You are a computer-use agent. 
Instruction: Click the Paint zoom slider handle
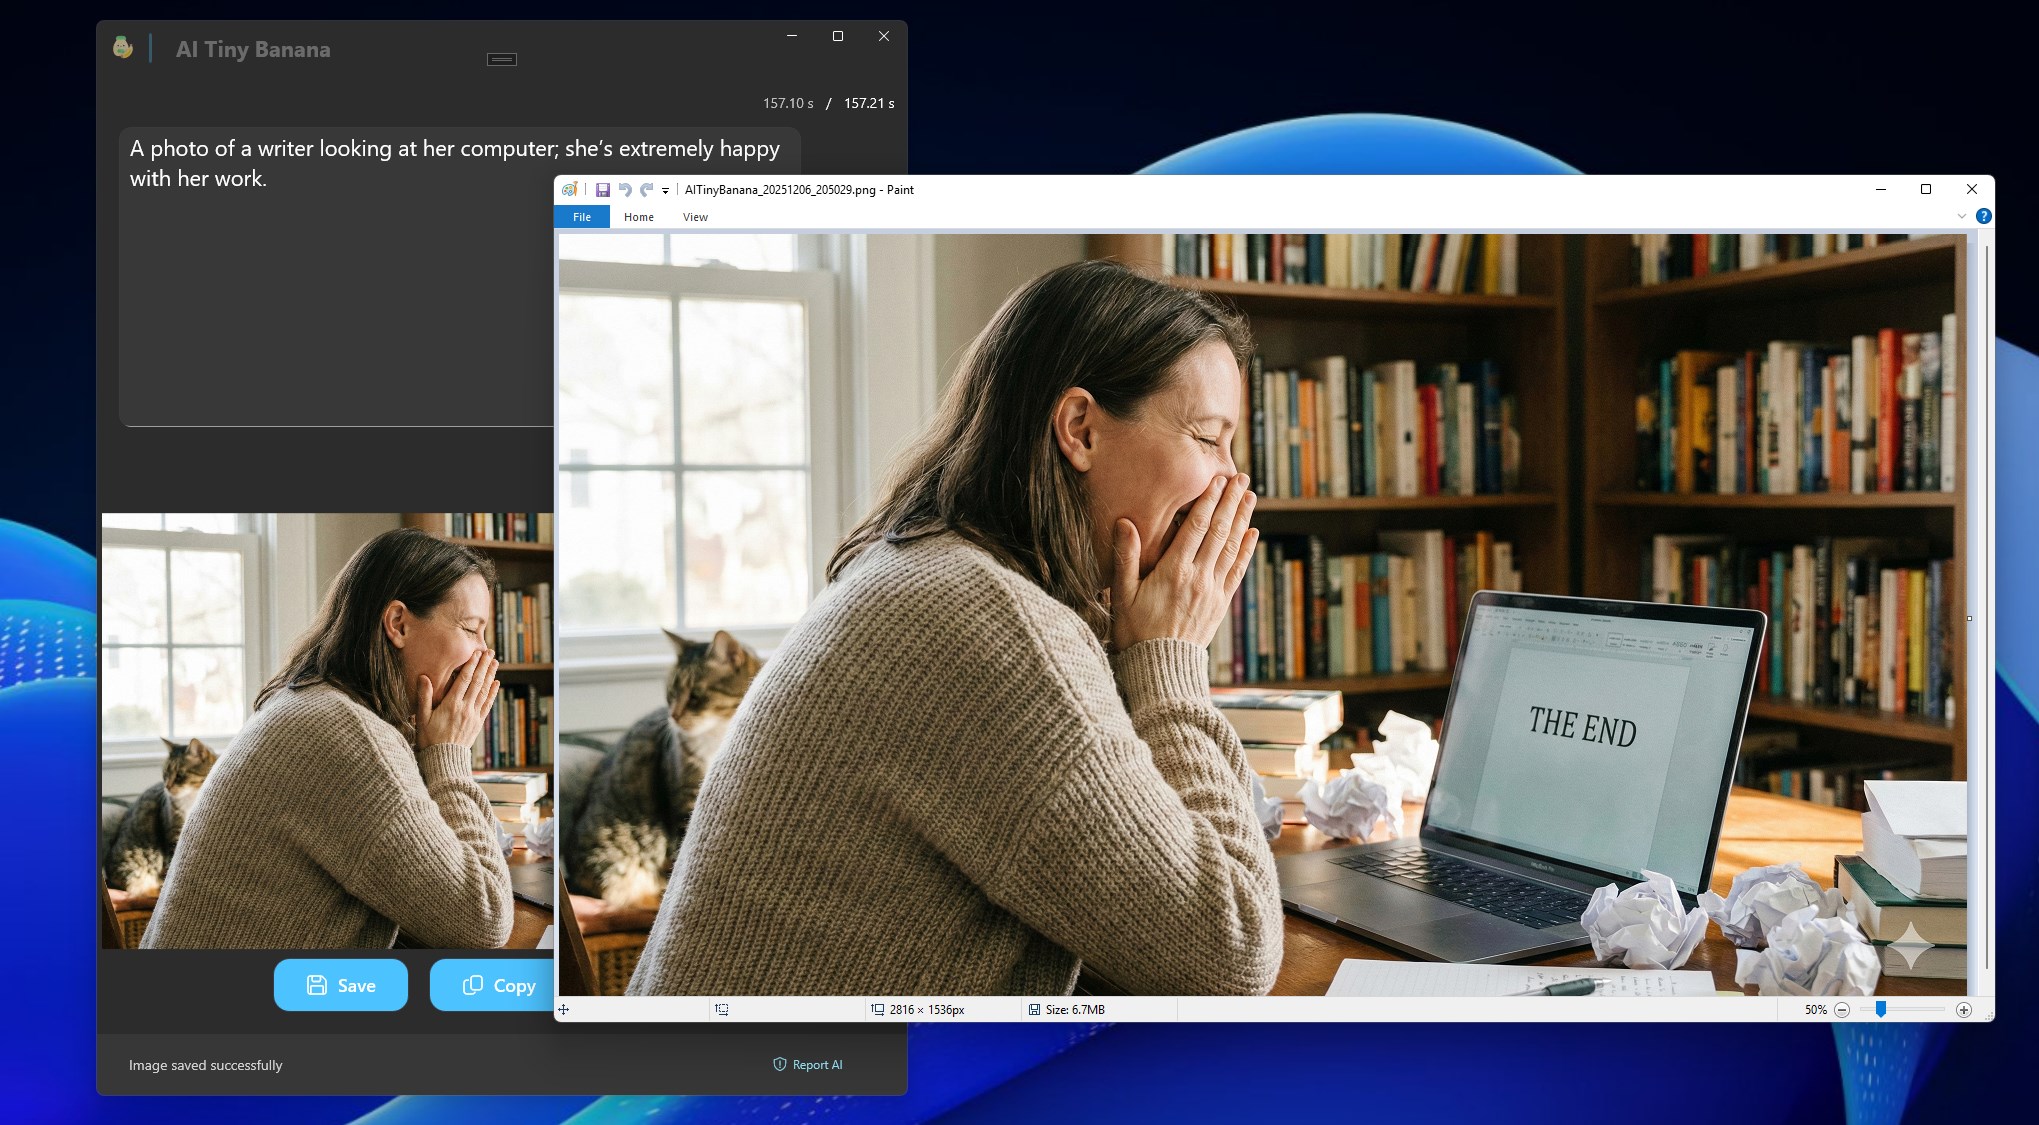tap(1881, 1010)
